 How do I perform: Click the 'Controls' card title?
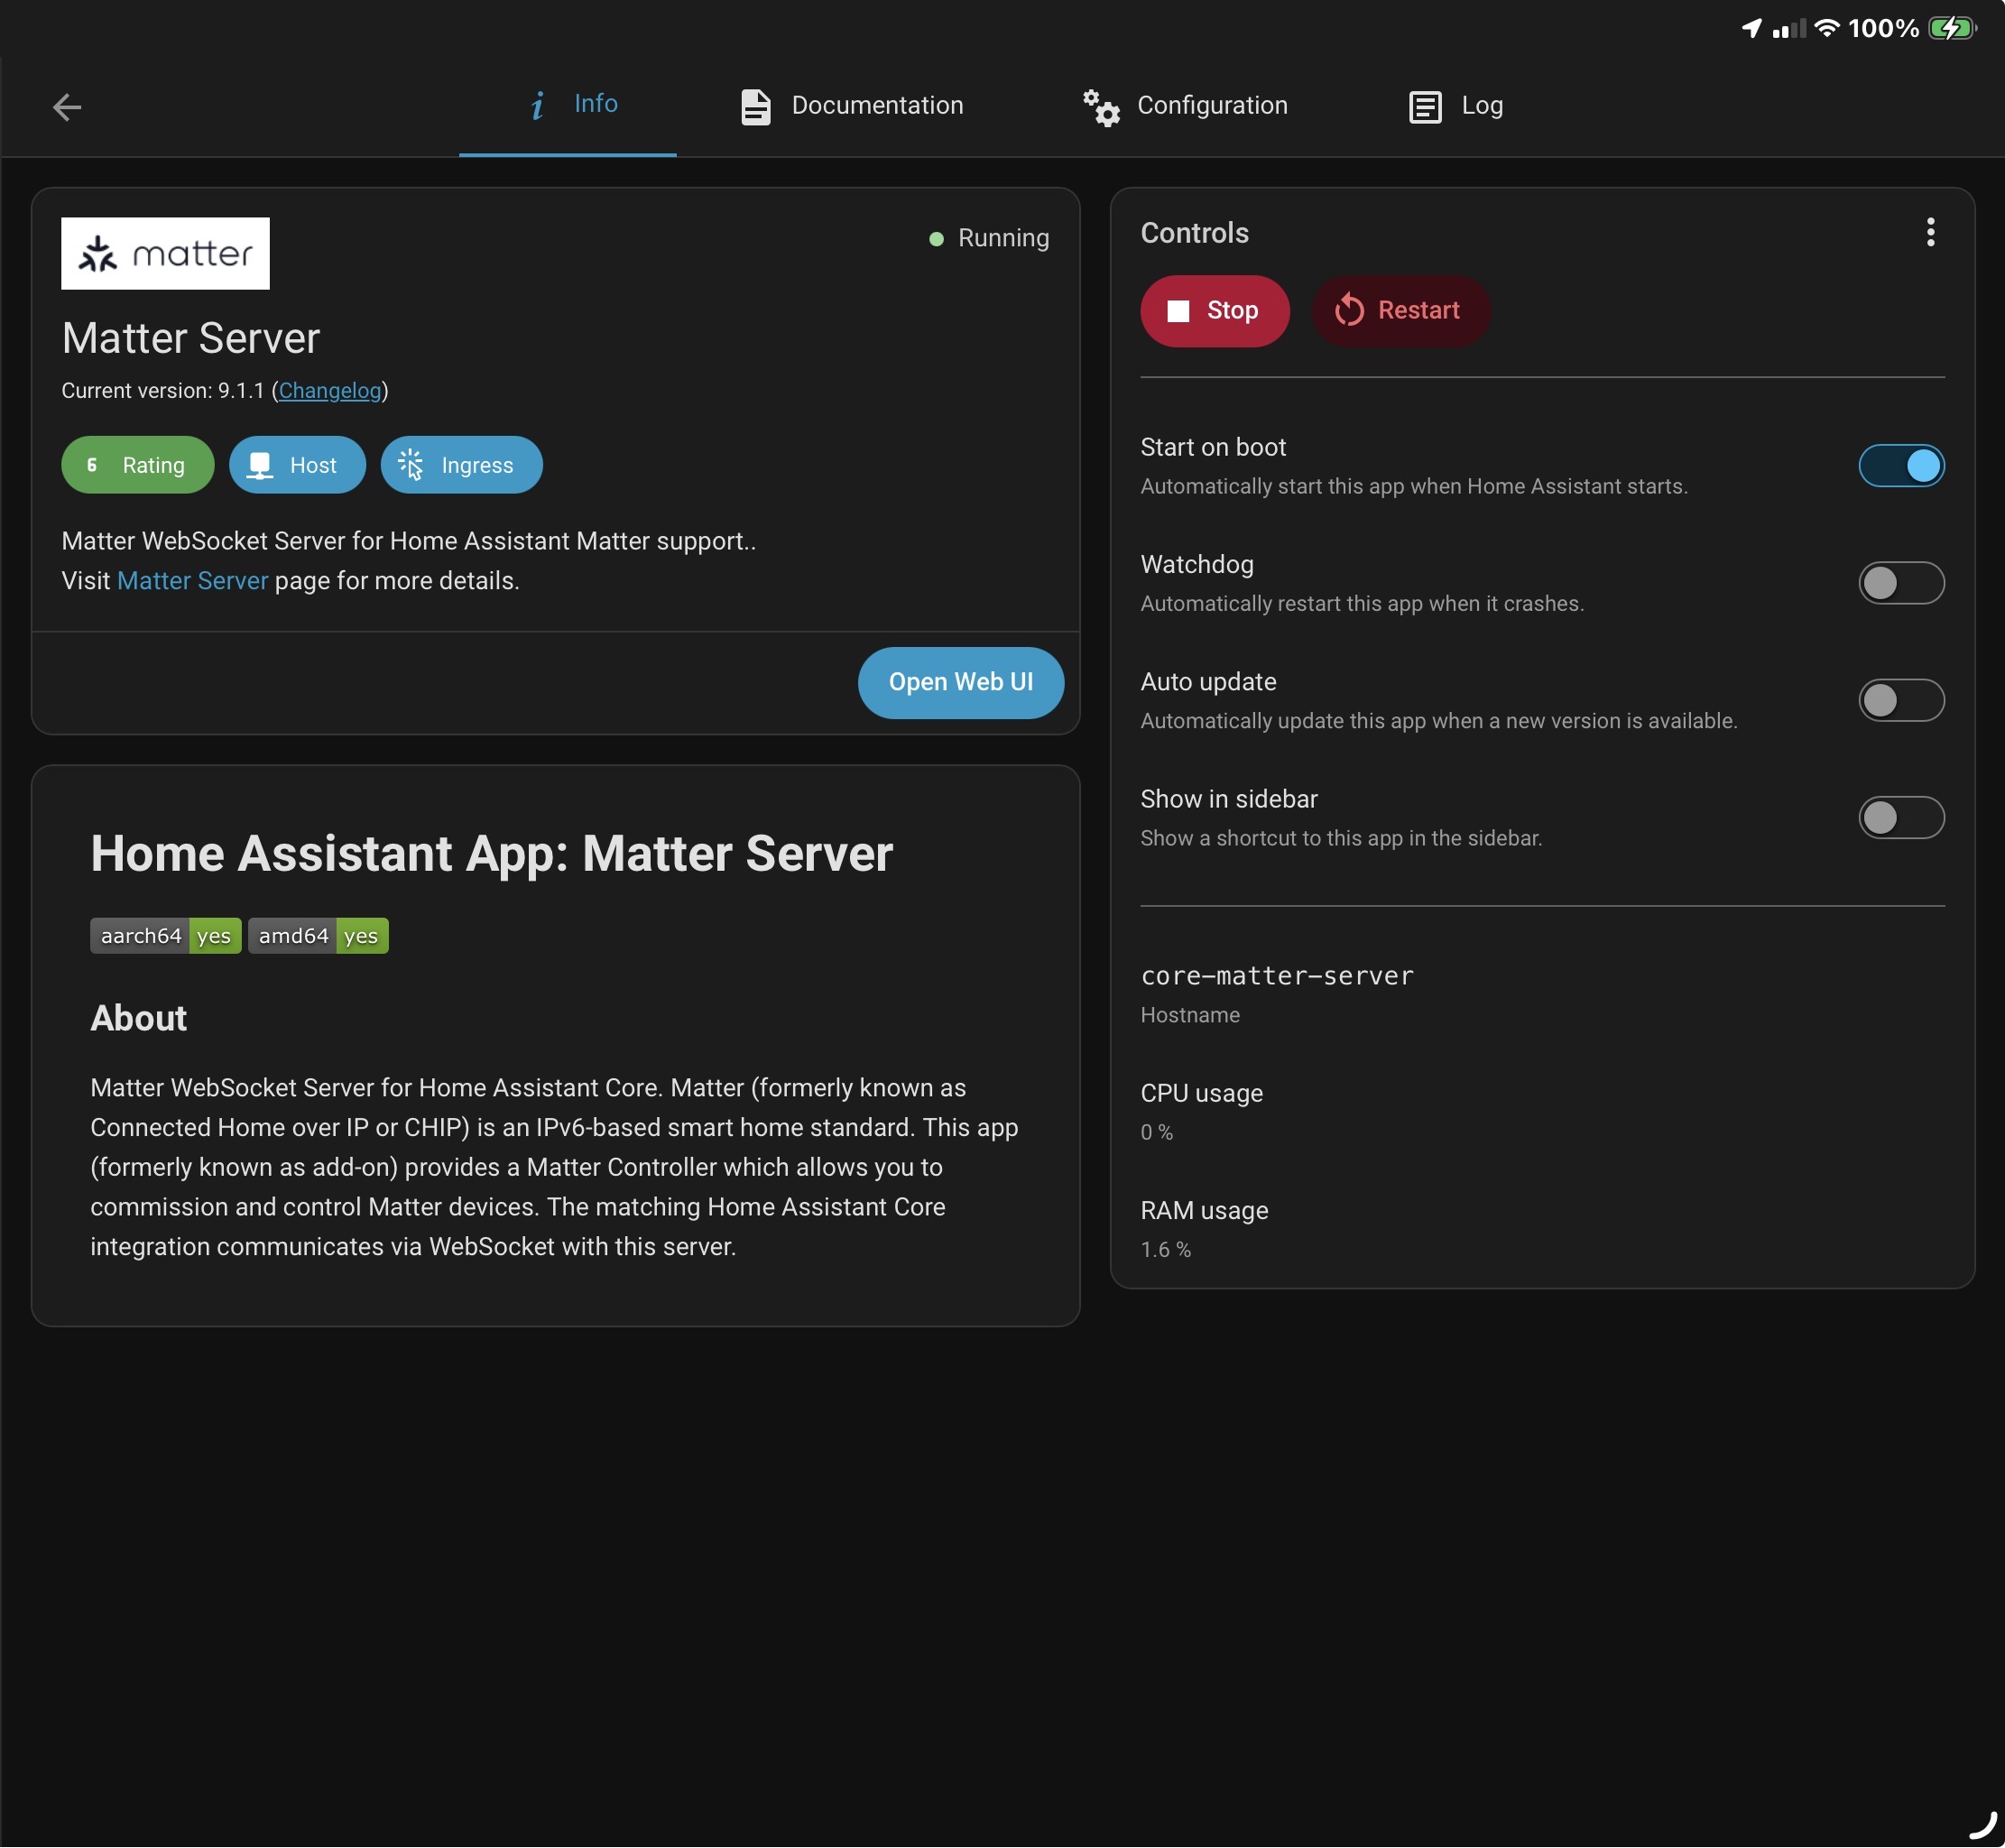pos(1195,233)
